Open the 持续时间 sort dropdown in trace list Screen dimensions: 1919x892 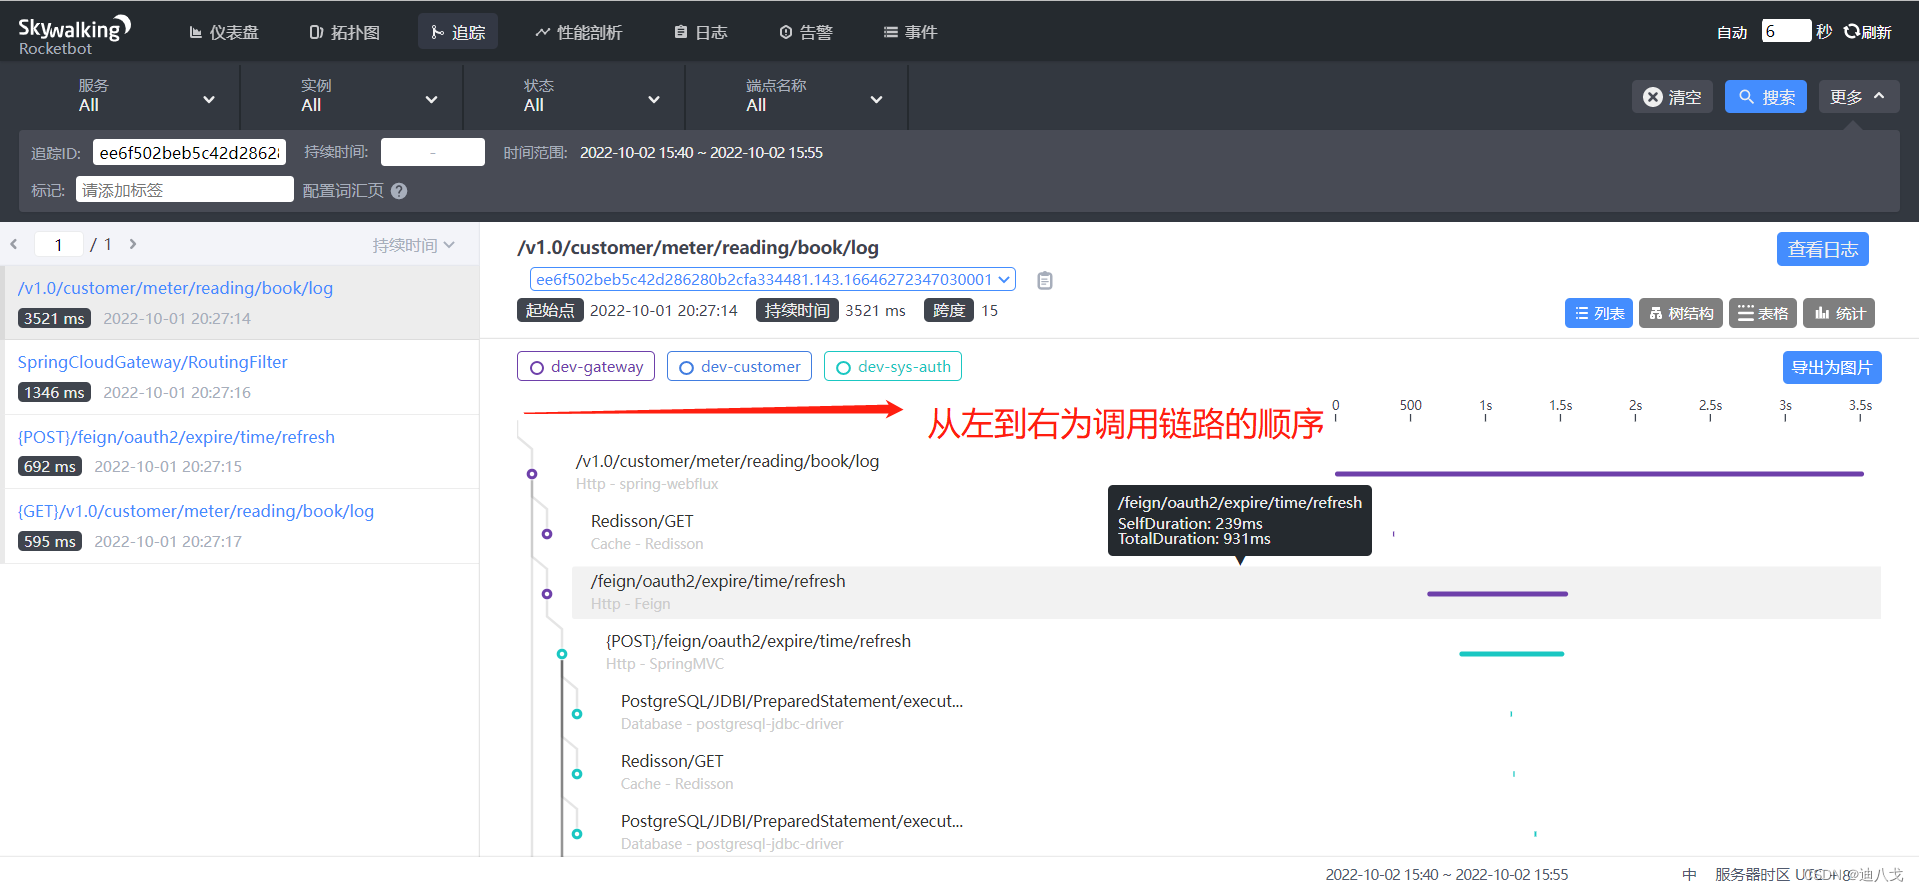(413, 245)
